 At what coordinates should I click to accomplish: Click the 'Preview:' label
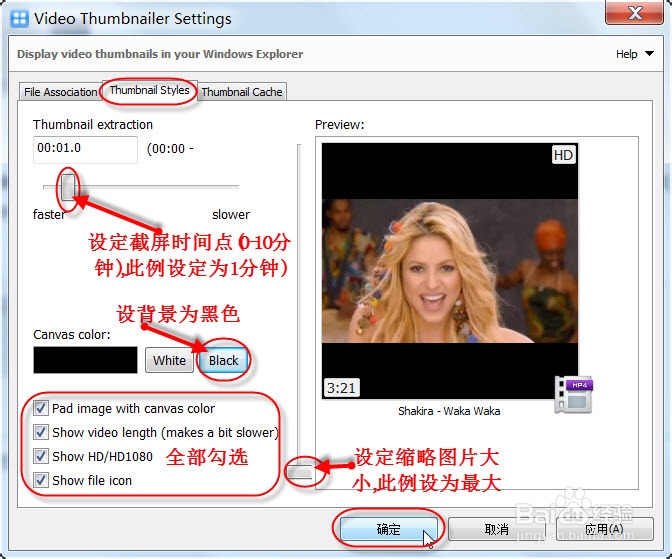(x=339, y=125)
